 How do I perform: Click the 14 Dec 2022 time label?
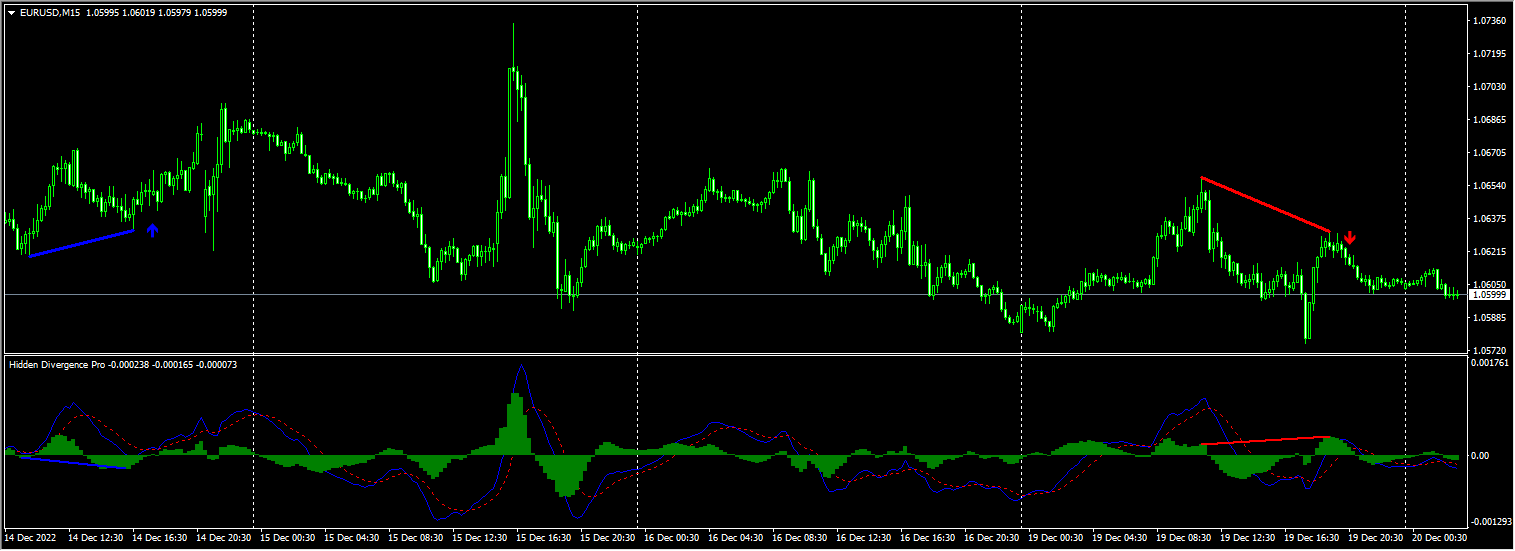tap(31, 537)
